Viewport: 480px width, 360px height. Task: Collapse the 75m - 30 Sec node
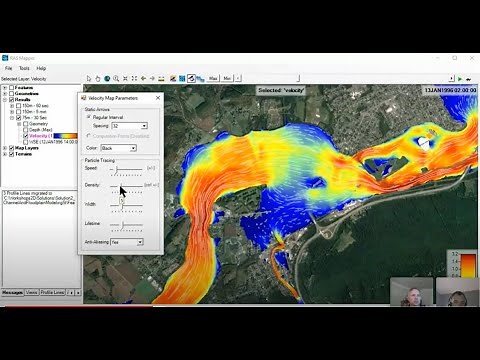point(12,118)
